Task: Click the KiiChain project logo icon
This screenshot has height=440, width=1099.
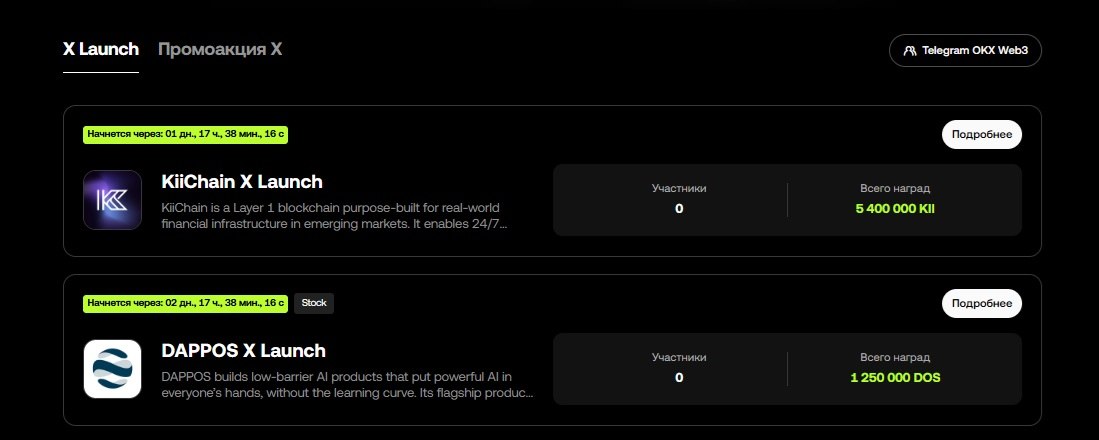Action: pyautogui.click(x=112, y=200)
